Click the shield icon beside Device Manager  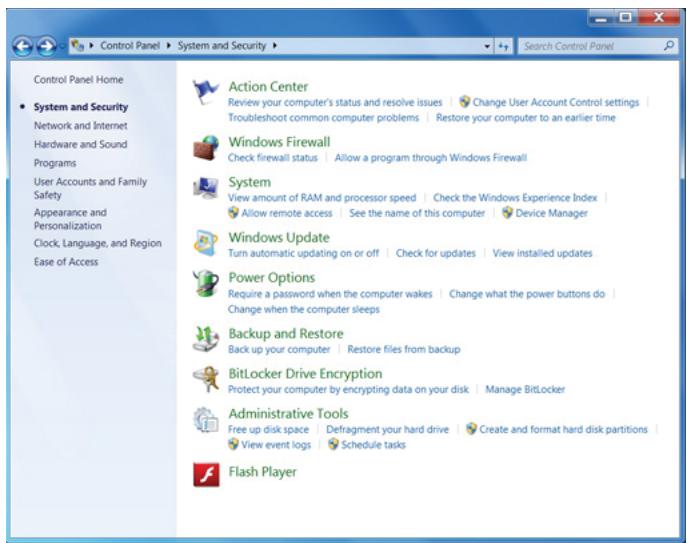point(507,213)
